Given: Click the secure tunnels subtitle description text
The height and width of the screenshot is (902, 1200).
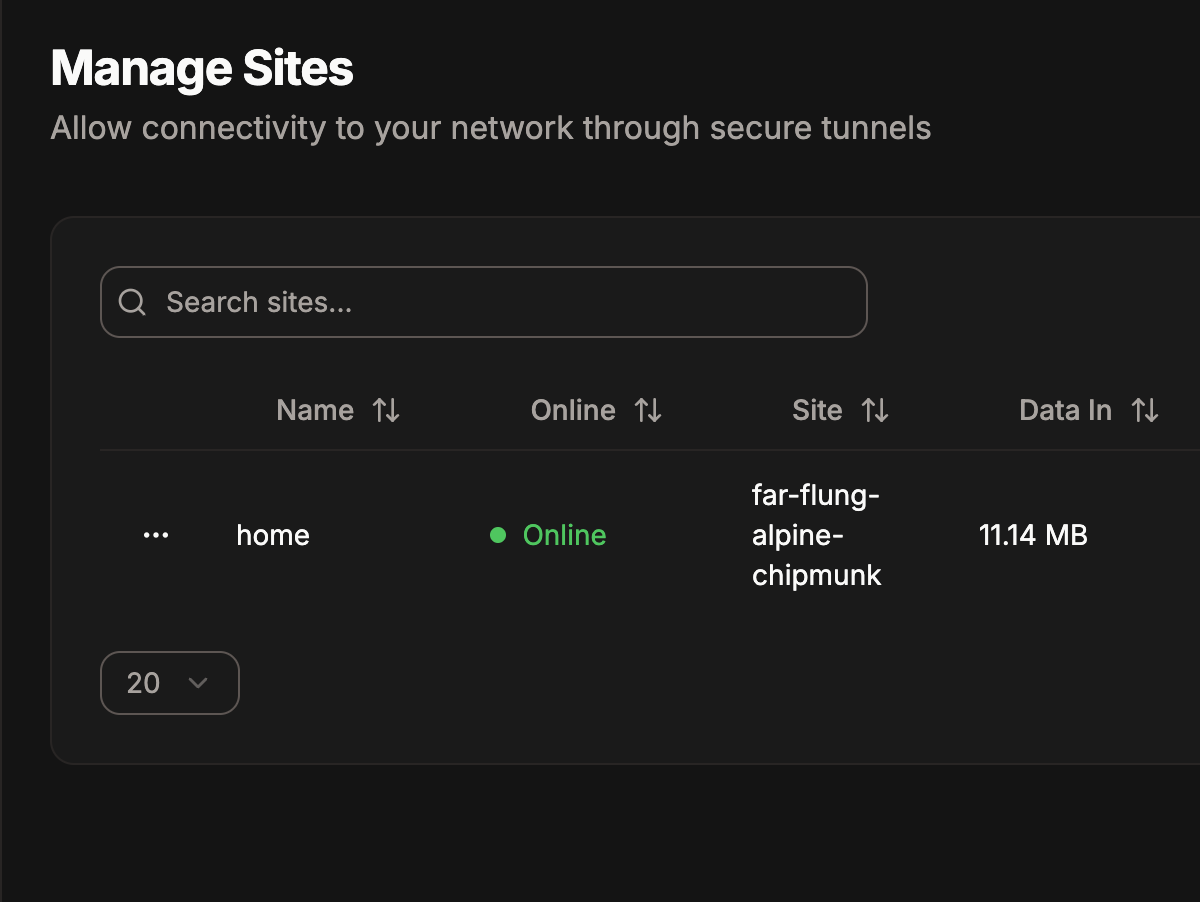Looking at the screenshot, I should tap(491, 128).
